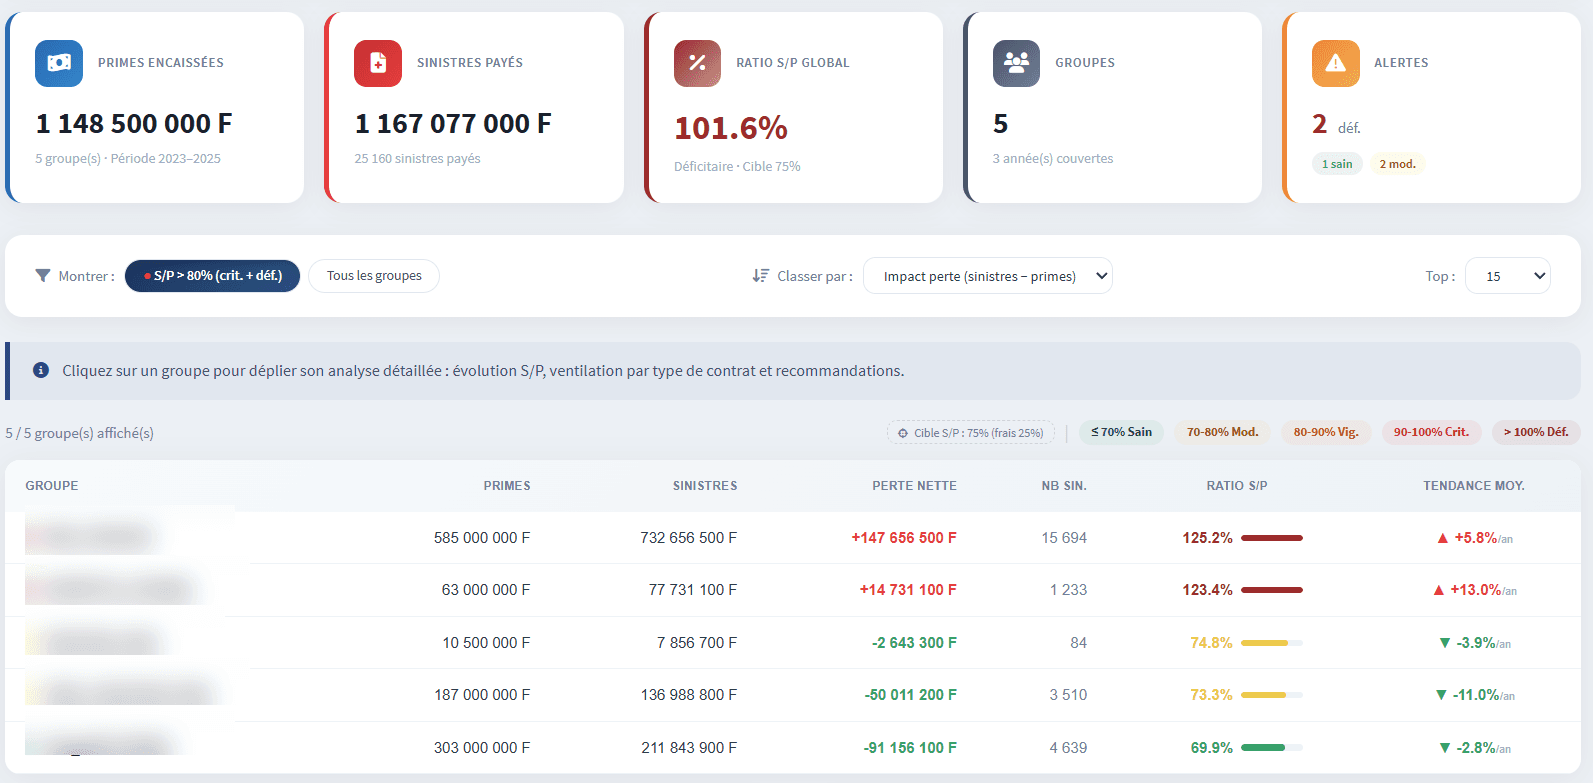Click the ≤70% Sain legend badge

1121,432
